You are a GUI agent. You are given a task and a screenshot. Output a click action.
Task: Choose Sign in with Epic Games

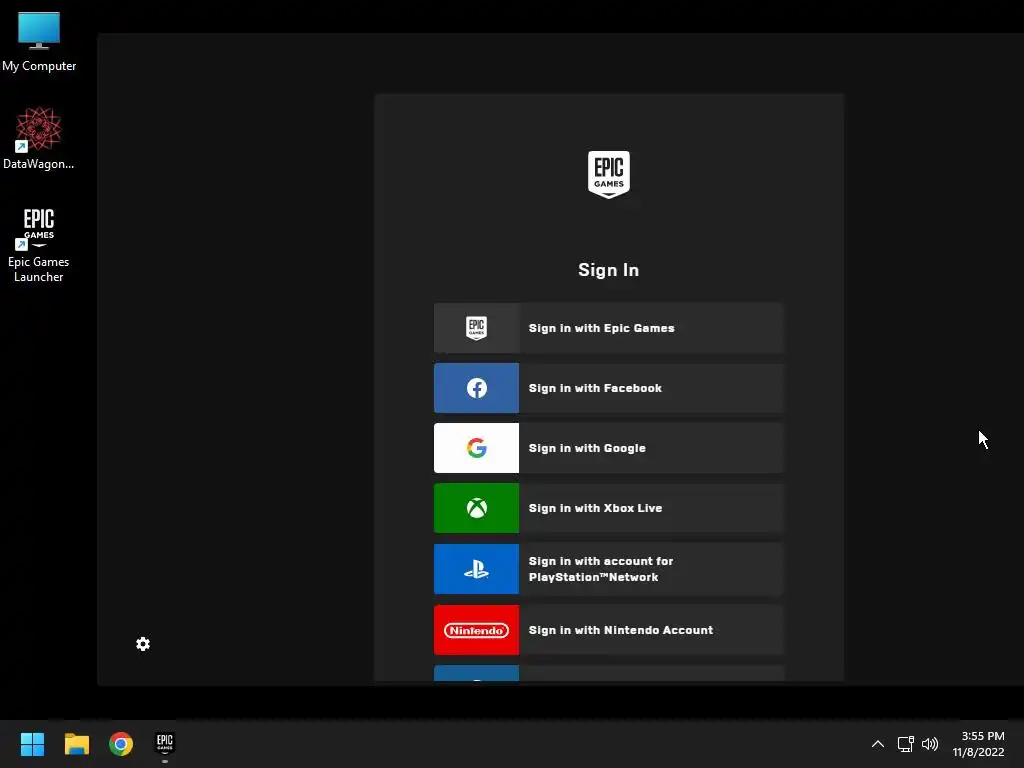[609, 328]
